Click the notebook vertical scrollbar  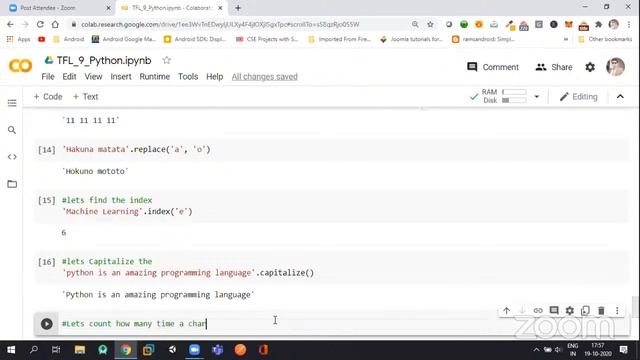coord(635,306)
